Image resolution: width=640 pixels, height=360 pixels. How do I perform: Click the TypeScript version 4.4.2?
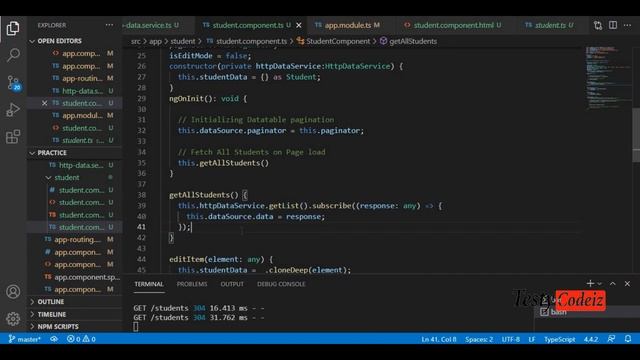coord(591,339)
